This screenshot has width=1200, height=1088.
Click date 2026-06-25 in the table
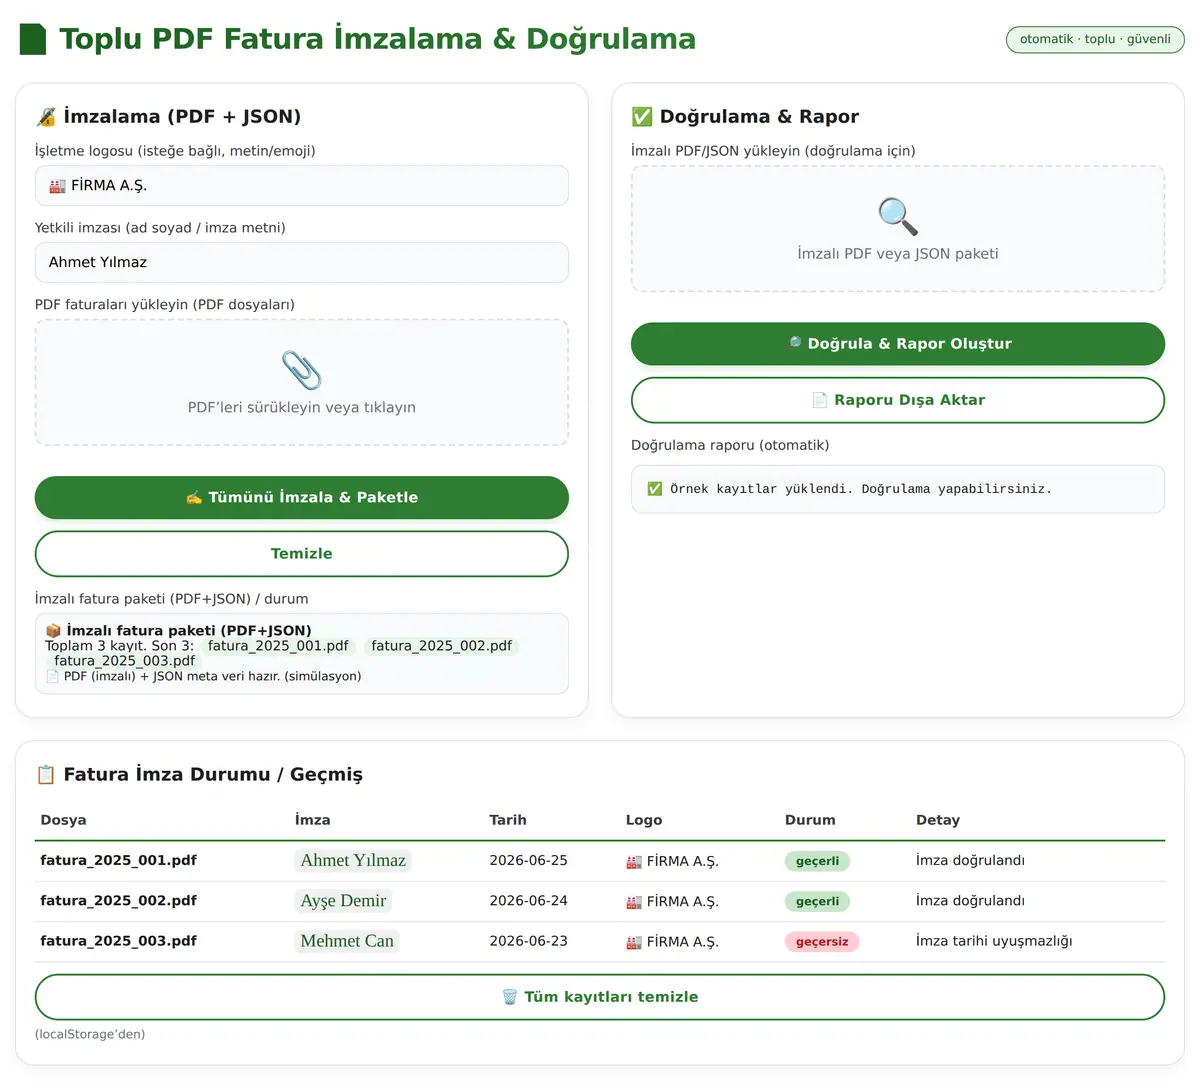tap(528, 861)
